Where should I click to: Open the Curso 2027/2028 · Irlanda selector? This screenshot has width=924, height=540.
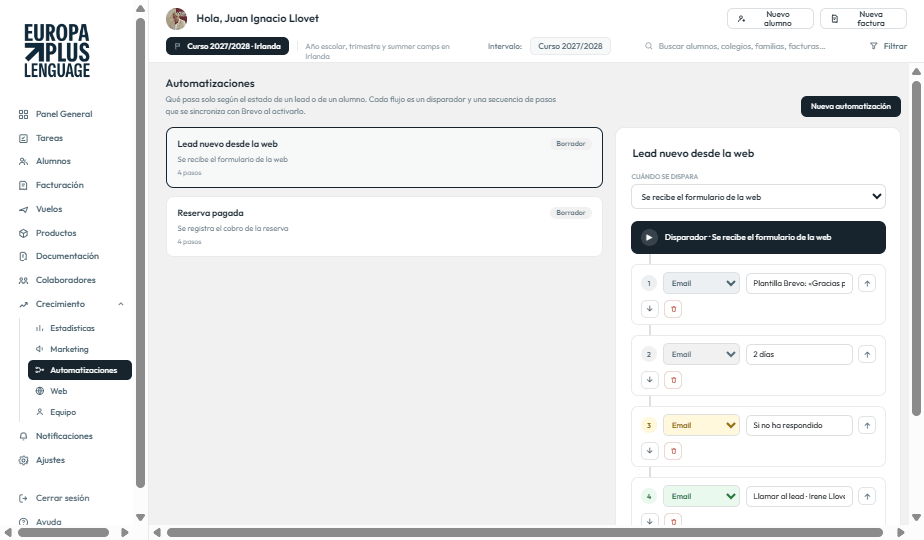click(227, 46)
